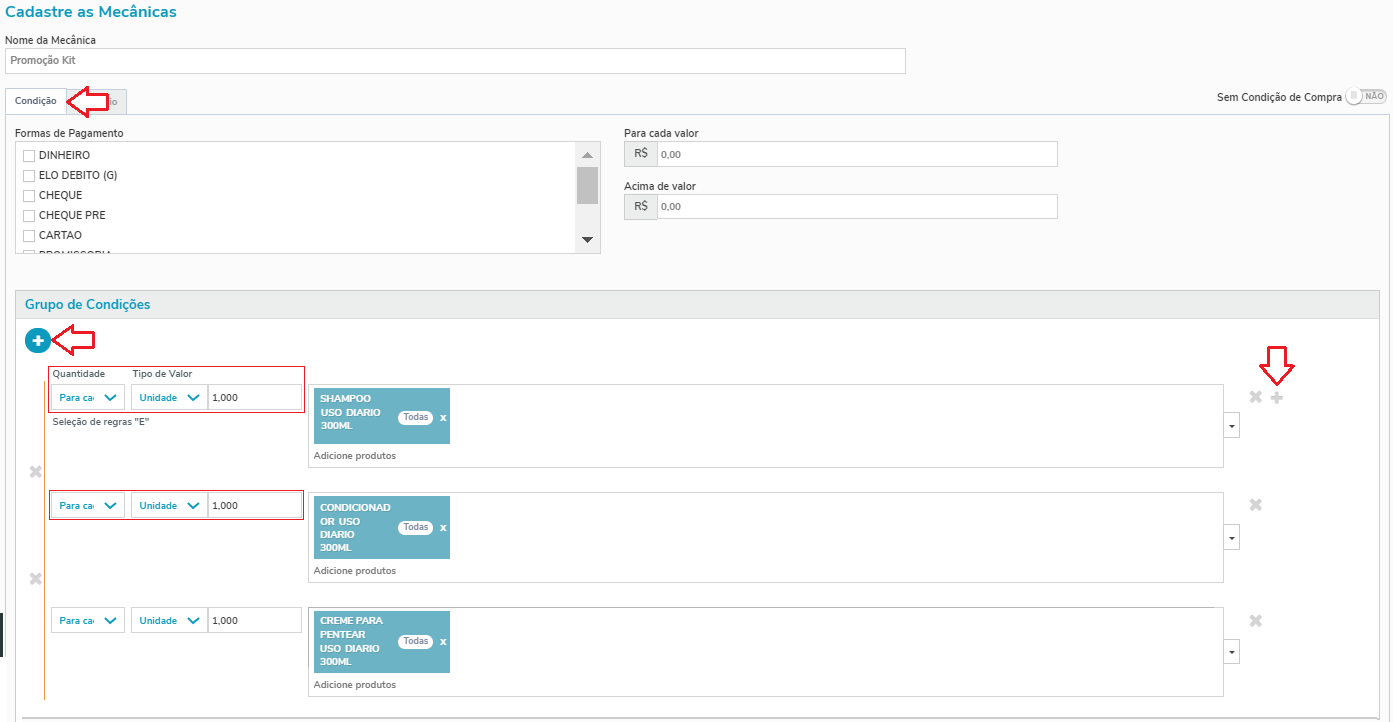Click Adicione produtos under CONDICIONADOR tag
1393x722 pixels.
point(355,571)
